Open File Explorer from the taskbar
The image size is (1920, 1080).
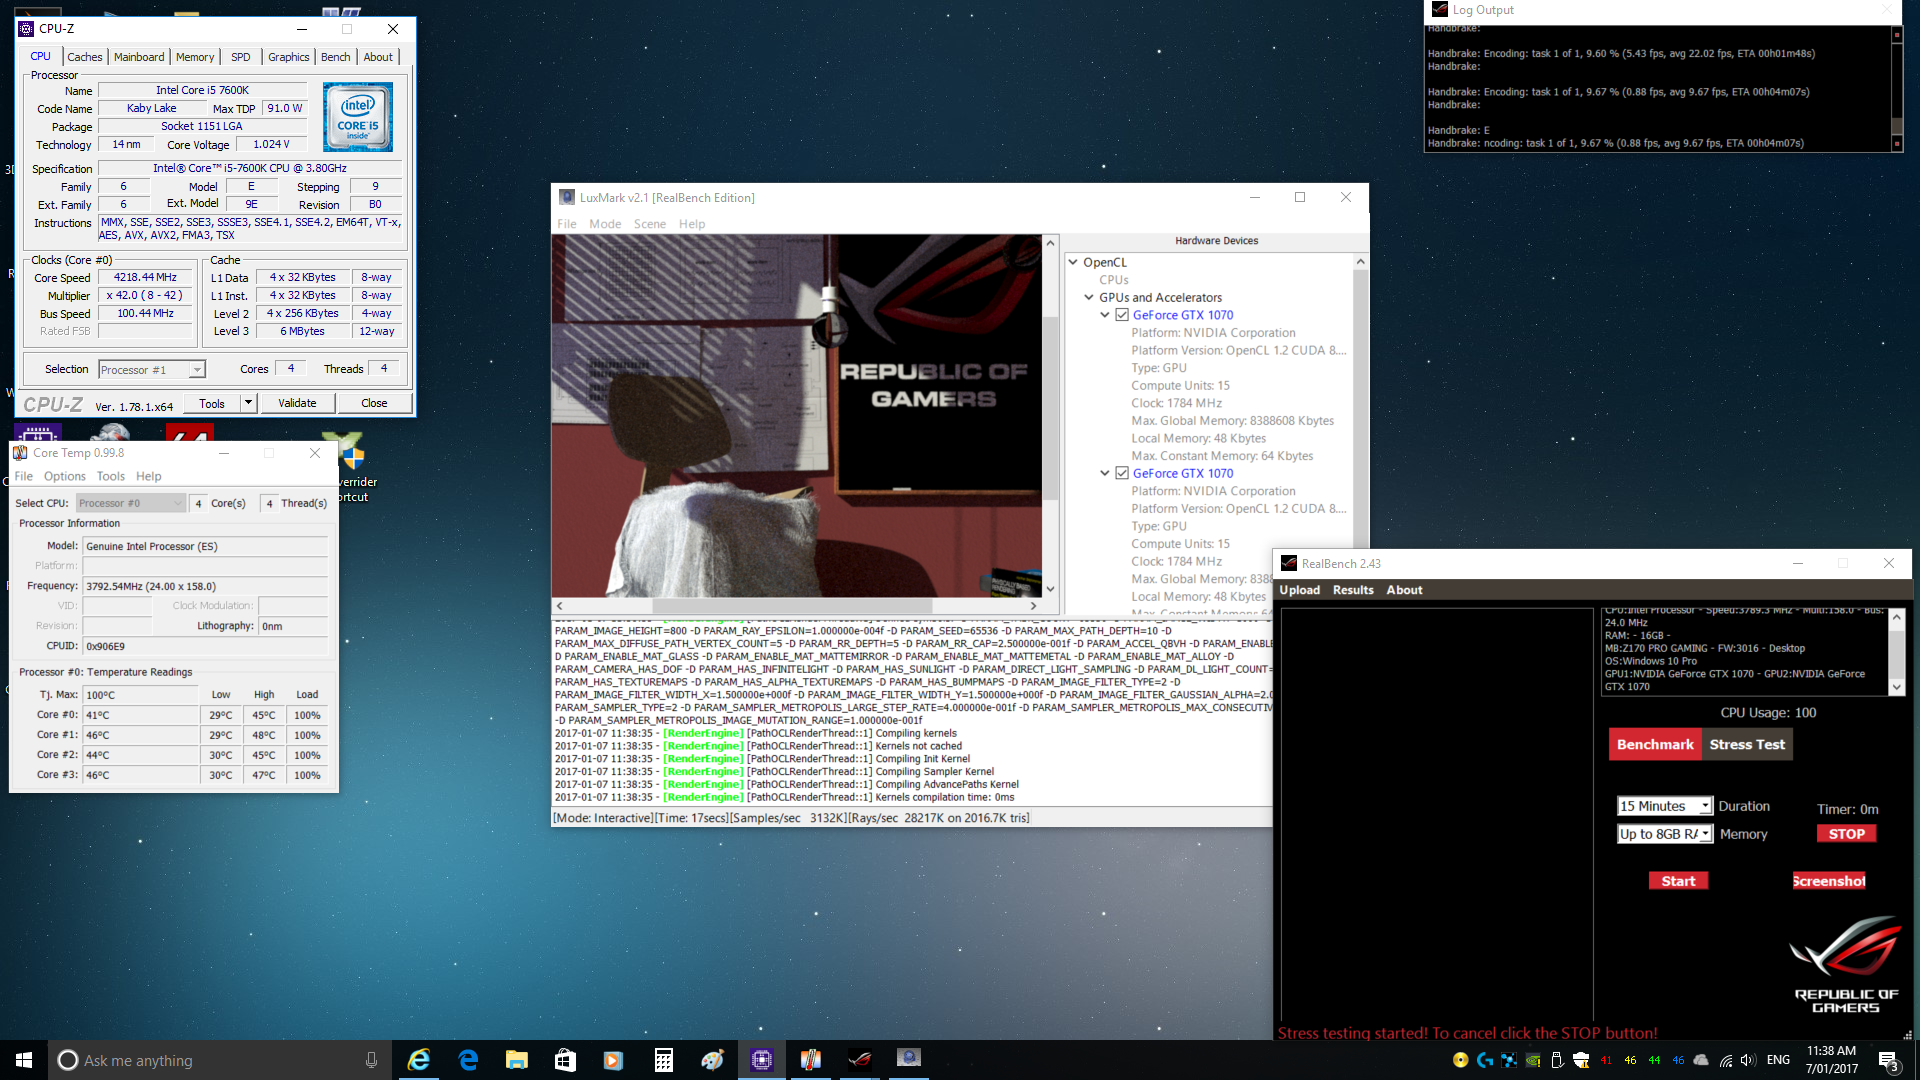click(x=517, y=1060)
